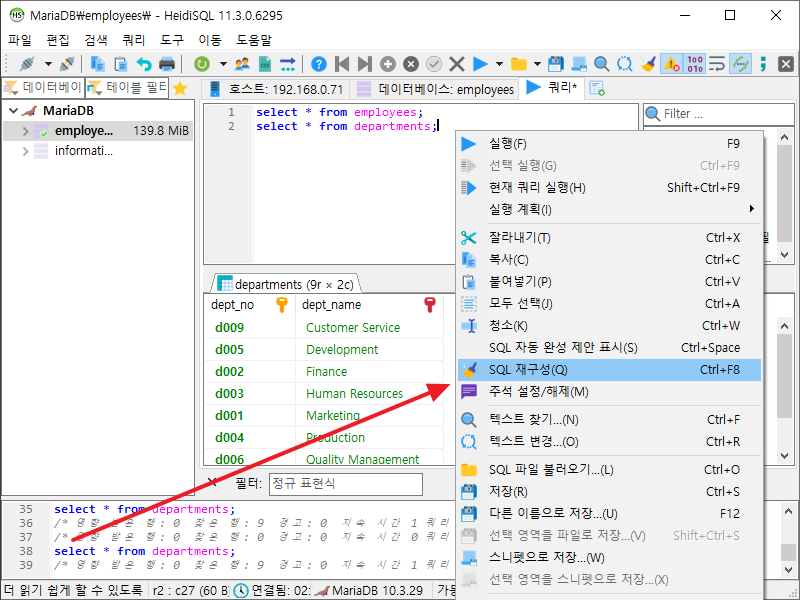Click the paste clipboard toolbar icon
This screenshot has height=600, width=800.
click(x=121, y=64)
